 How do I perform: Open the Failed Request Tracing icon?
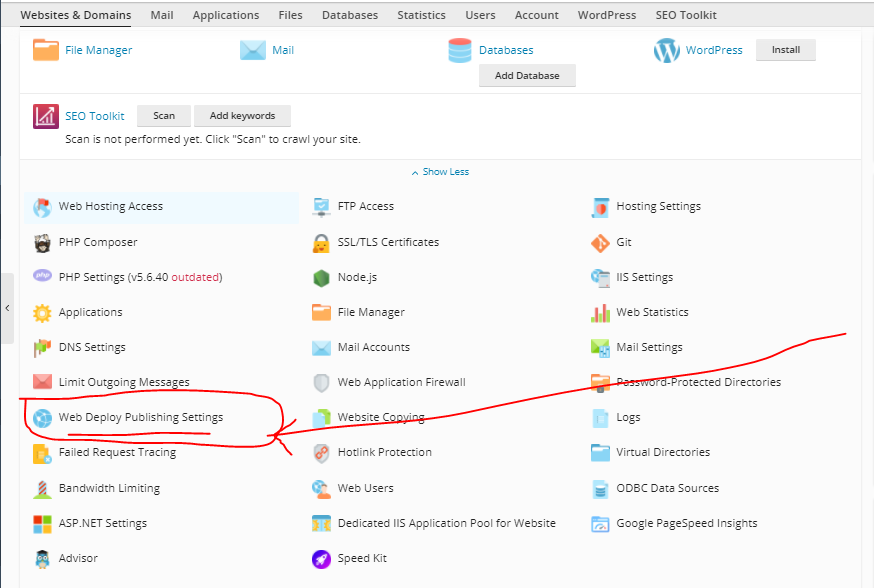coord(42,453)
